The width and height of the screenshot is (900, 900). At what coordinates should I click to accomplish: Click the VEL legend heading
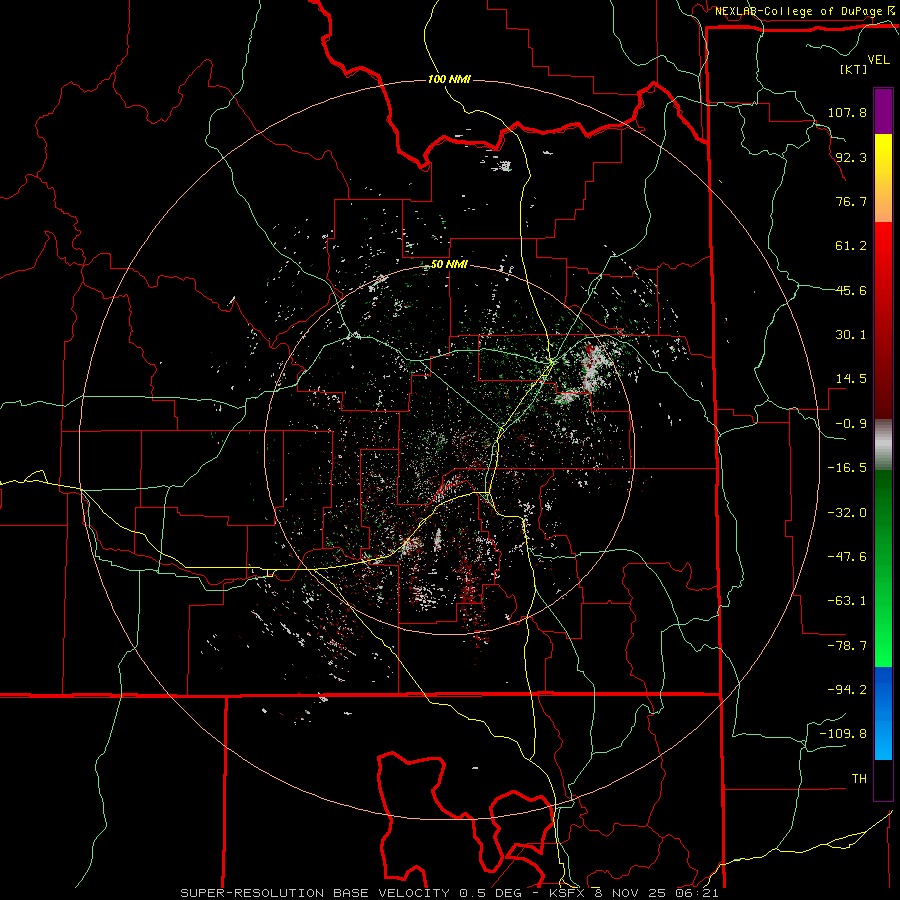pos(878,60)
